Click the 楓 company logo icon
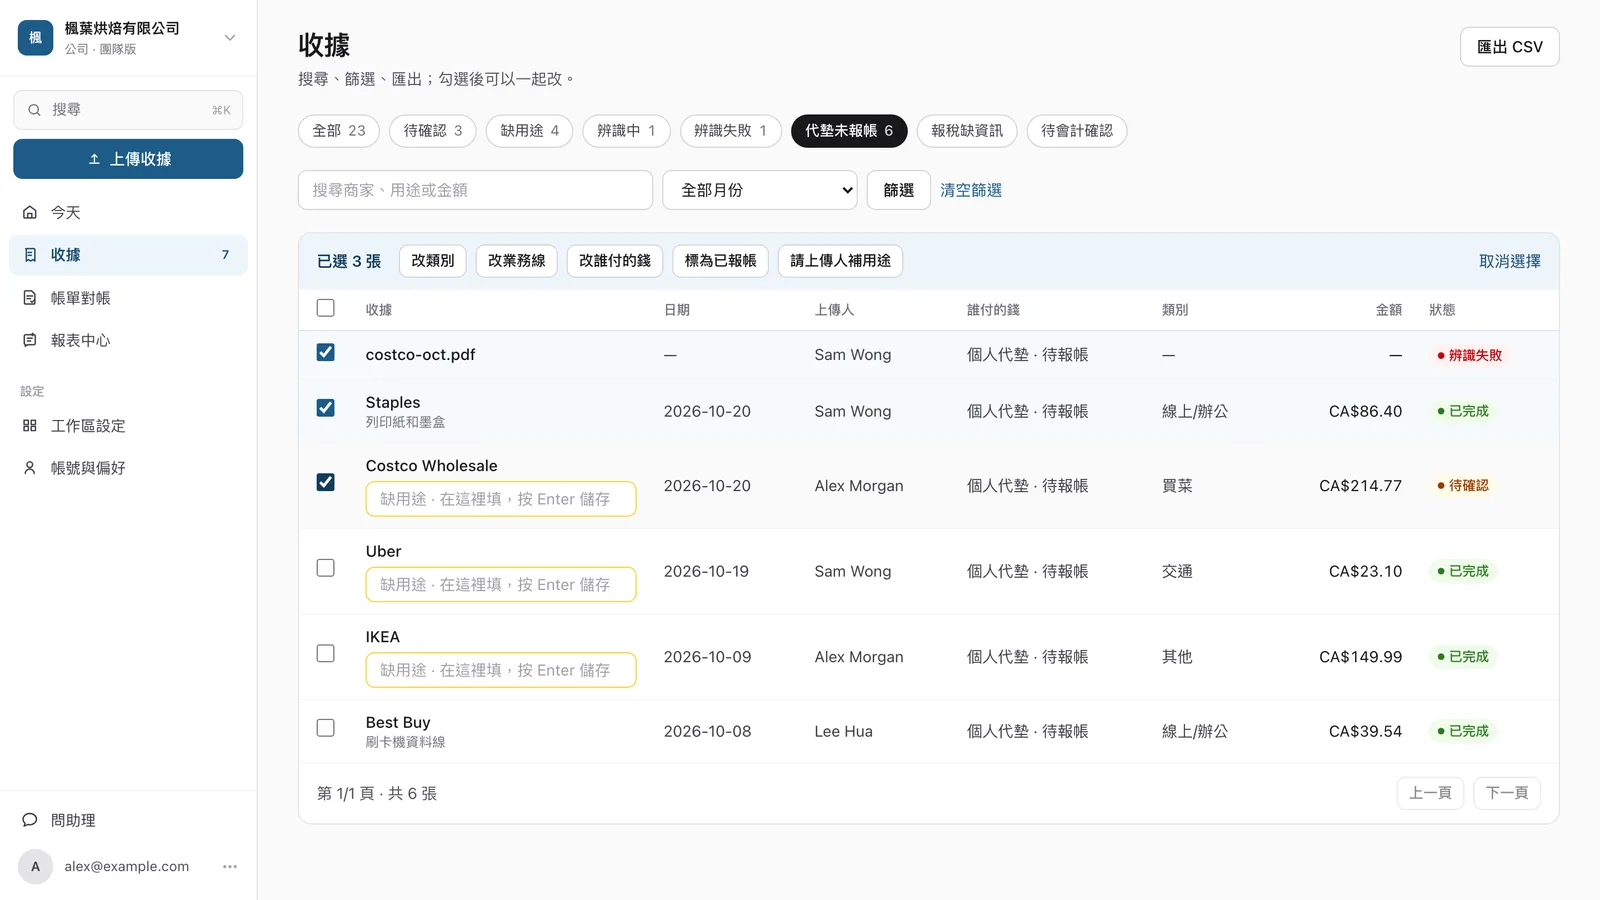Viewport: 1600px width, 900px height. coord(35,38)
